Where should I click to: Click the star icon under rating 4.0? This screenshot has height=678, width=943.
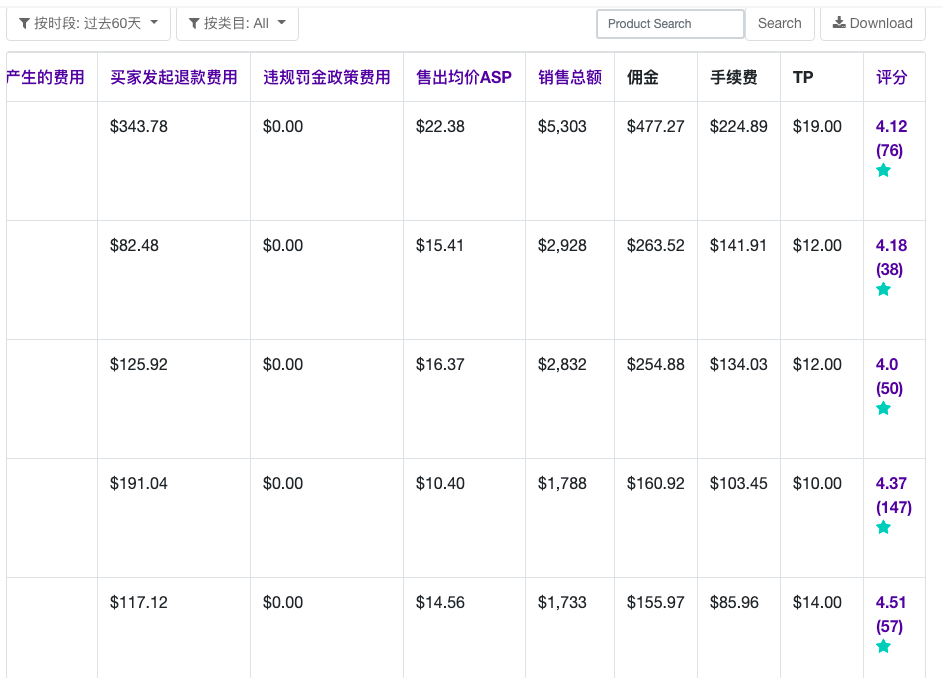coord(883,409)
